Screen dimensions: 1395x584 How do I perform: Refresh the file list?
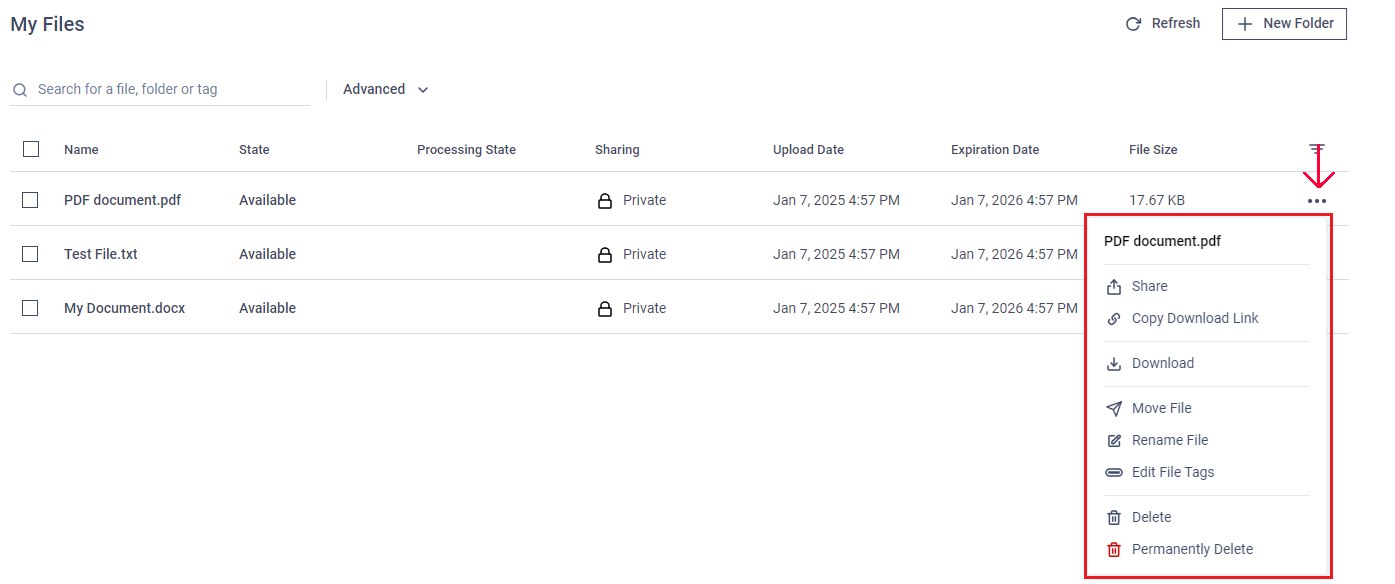[1163, 24]
